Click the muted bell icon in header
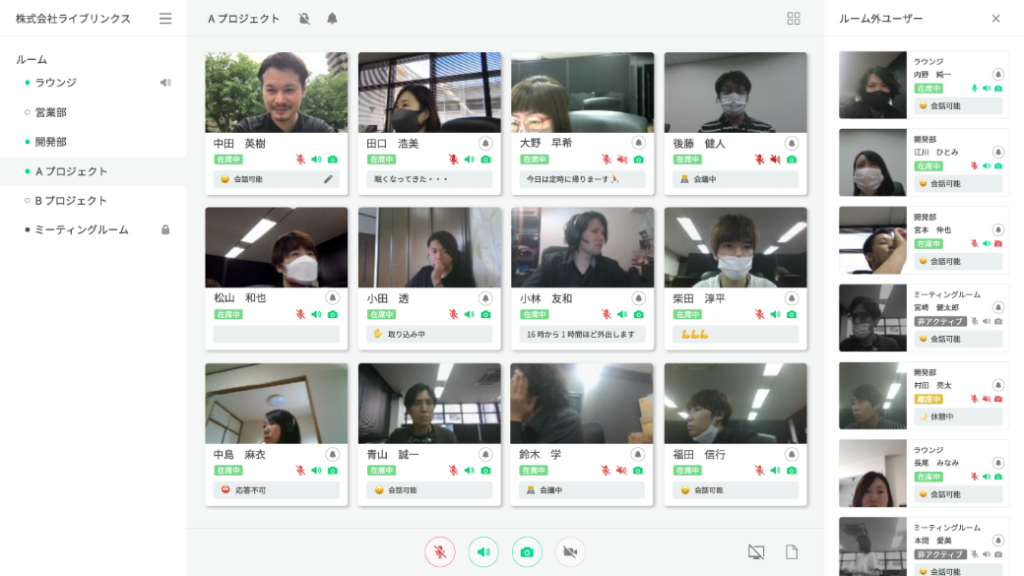Screen dimensions: 1024x576 tap(305, 18)
